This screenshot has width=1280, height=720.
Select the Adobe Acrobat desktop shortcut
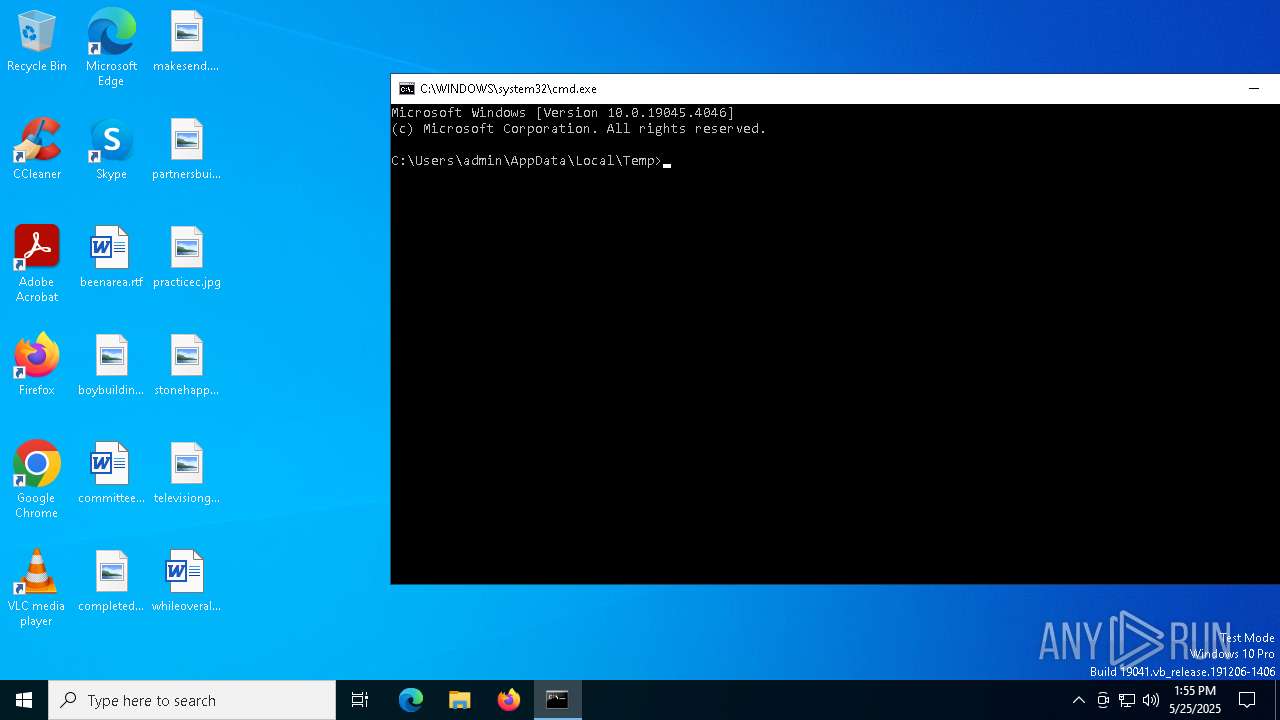(x=37, y=264)
